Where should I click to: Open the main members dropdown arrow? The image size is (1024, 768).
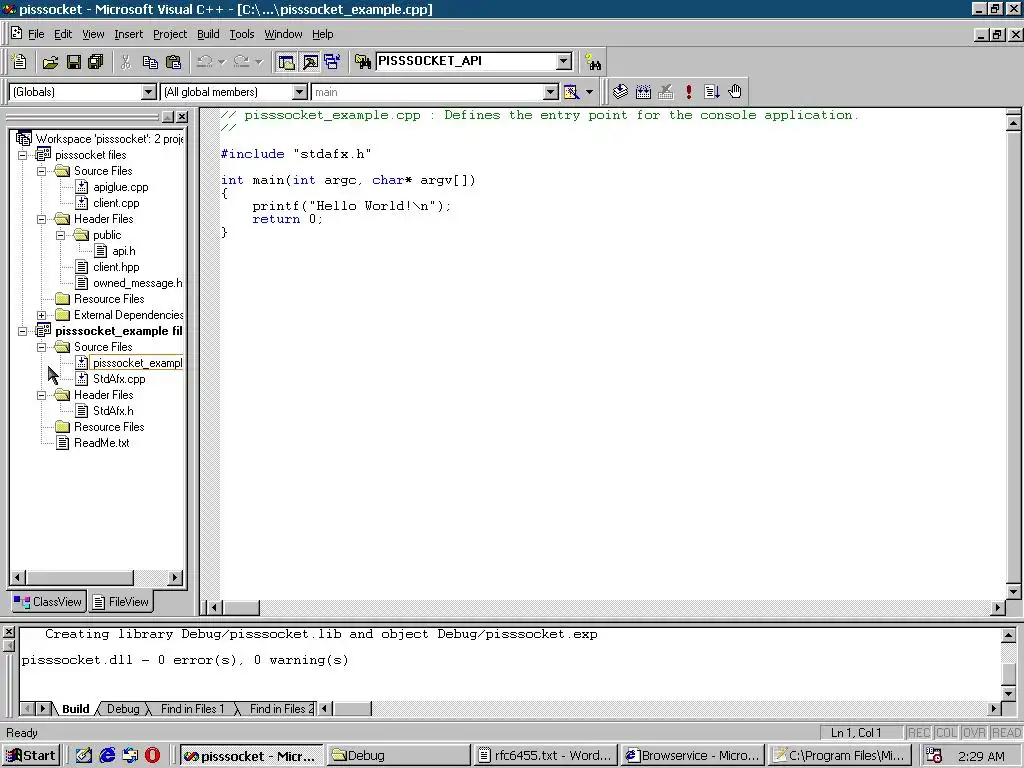pyautogui.click(x=551, y=92)
